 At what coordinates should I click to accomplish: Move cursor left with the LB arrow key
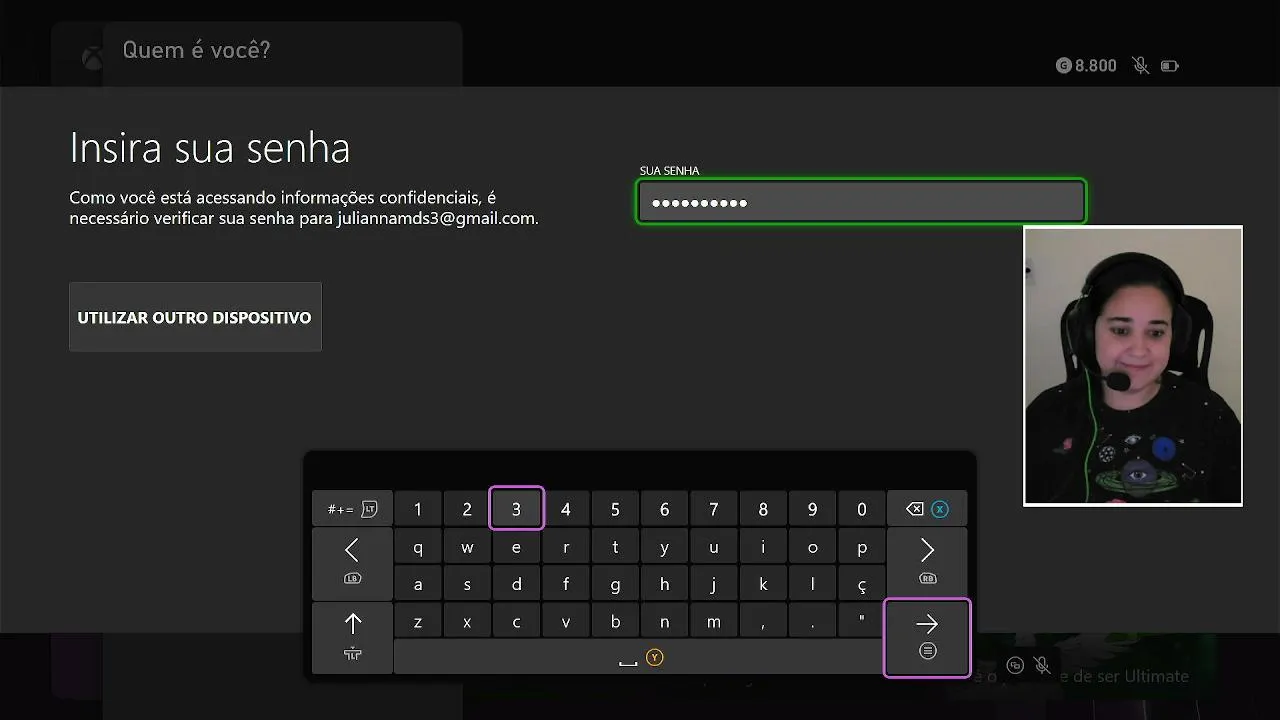352,562
